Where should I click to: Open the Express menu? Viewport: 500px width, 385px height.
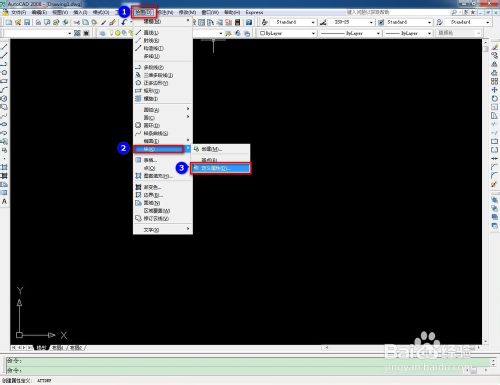[254, 12]
